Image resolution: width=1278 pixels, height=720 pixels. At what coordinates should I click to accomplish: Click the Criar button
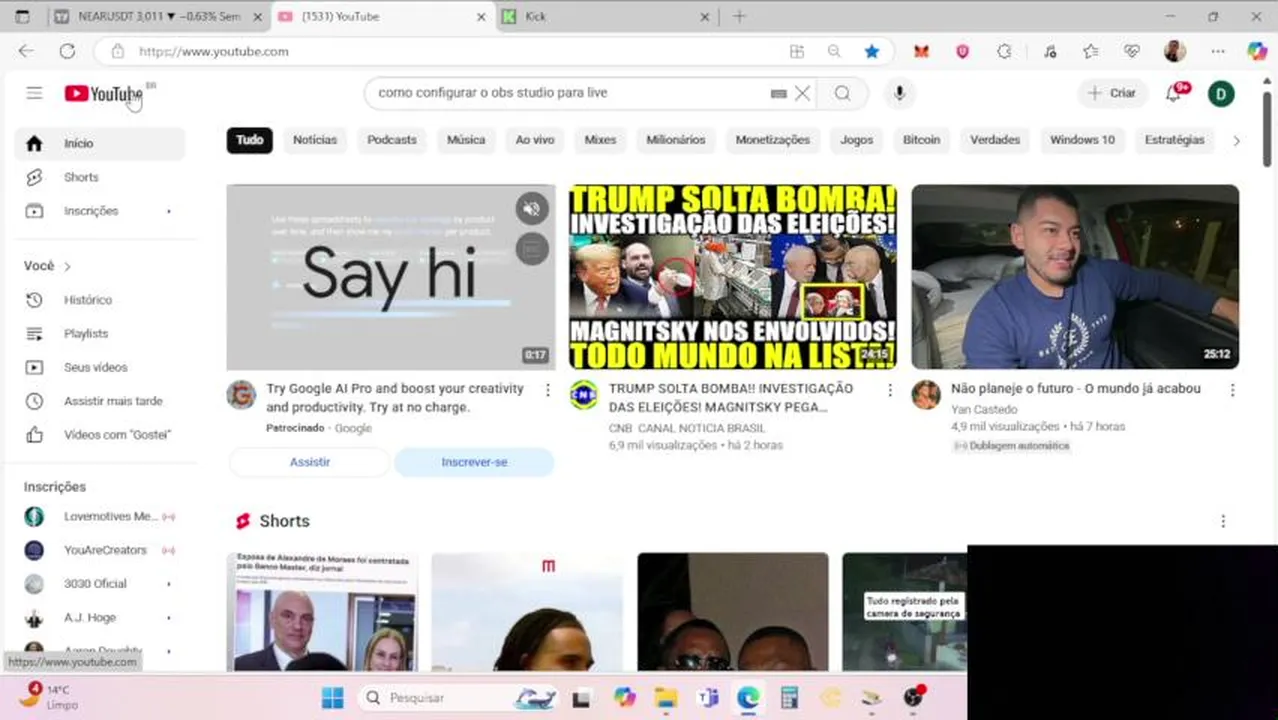point(1112,93)
